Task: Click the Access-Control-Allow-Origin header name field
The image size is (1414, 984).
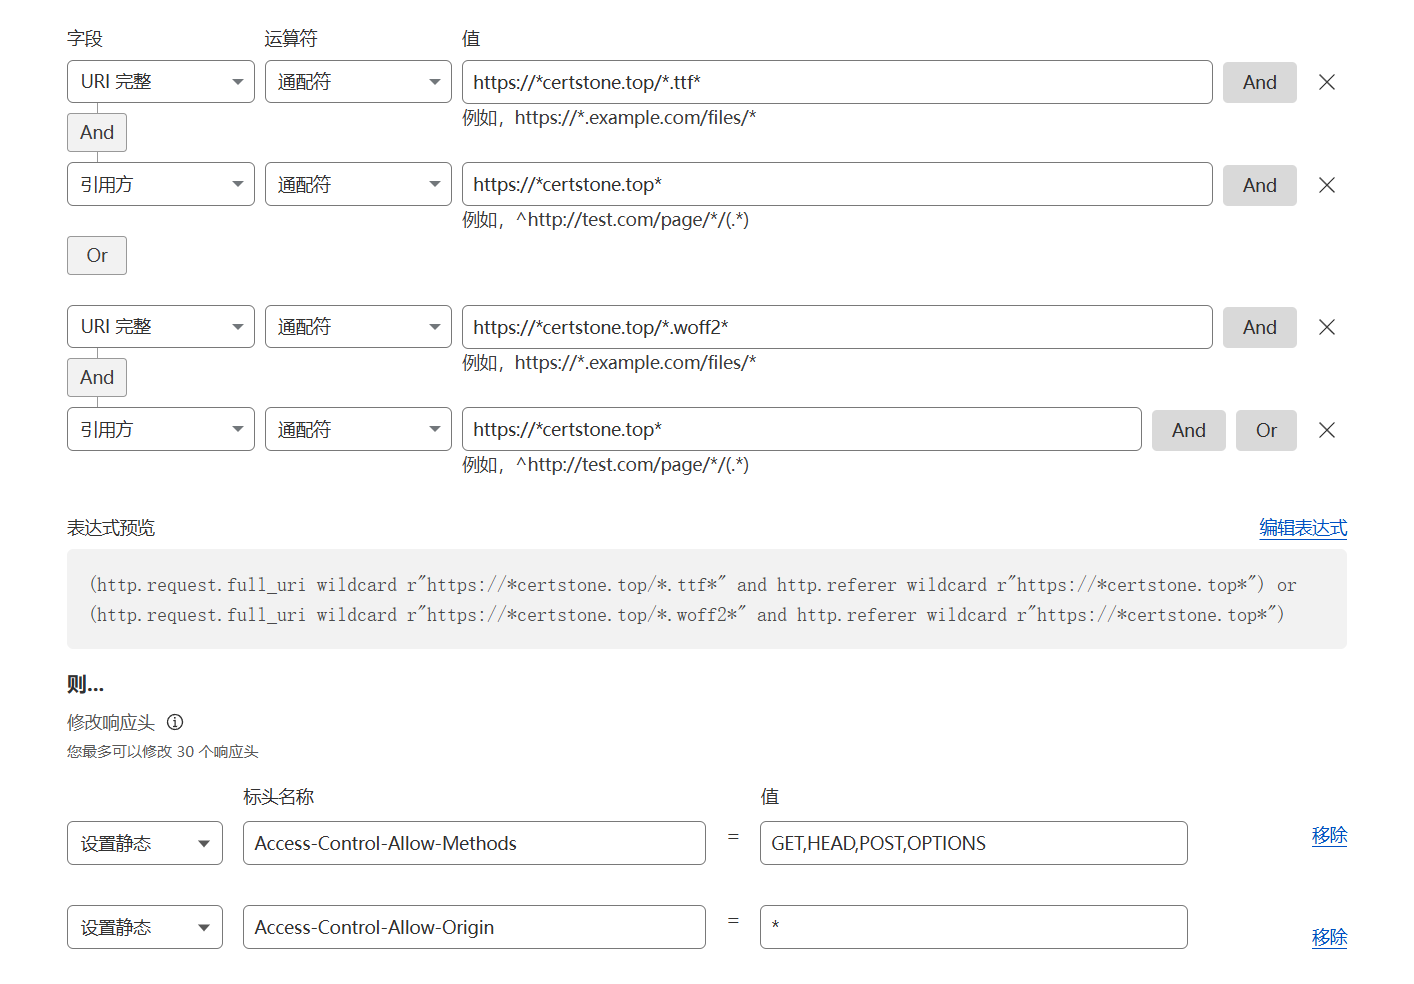Action: (x=473, y=927)
